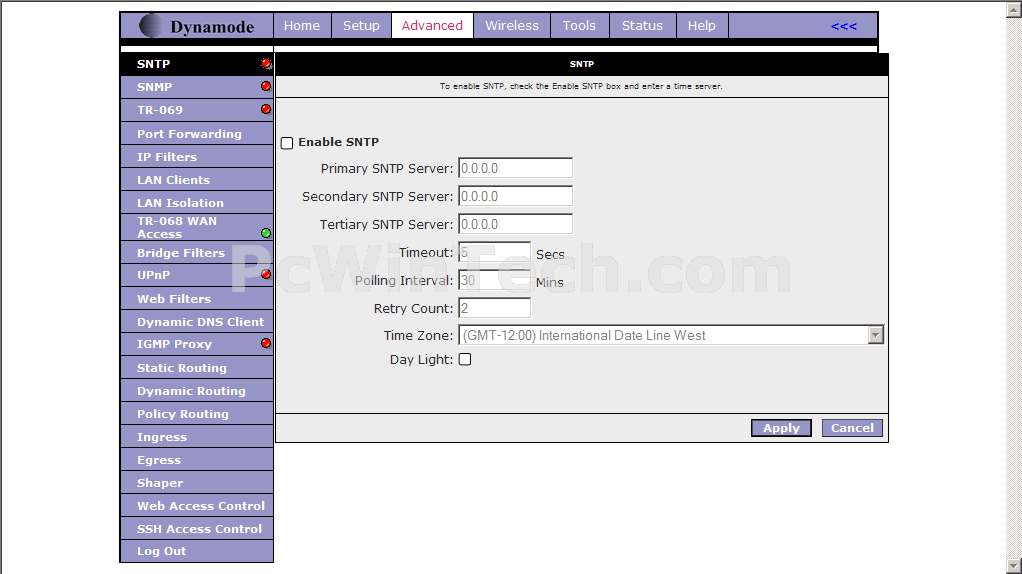Open the Web Filters page
Image resolution: width=1022 pixels, height=574 pixels.
[x=197, y=298]
